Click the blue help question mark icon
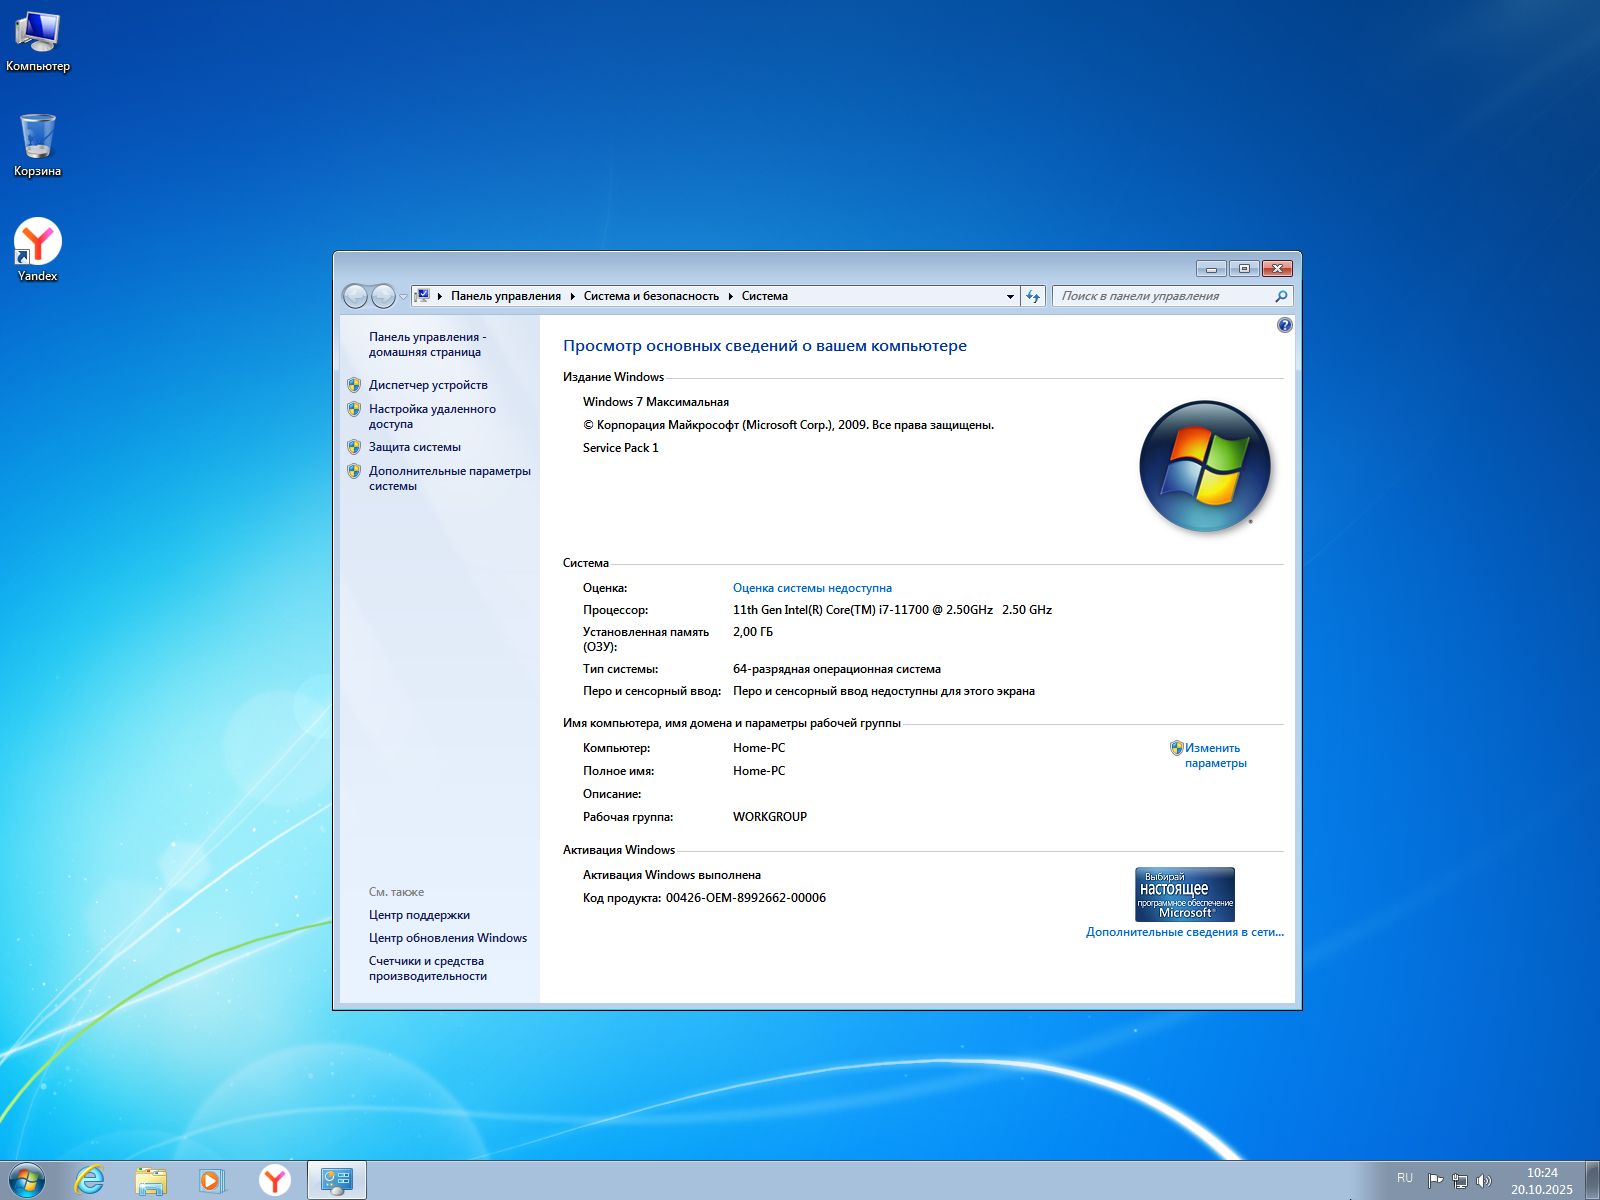This screenshot has width=1600, height=1200. click(1285, 325)
